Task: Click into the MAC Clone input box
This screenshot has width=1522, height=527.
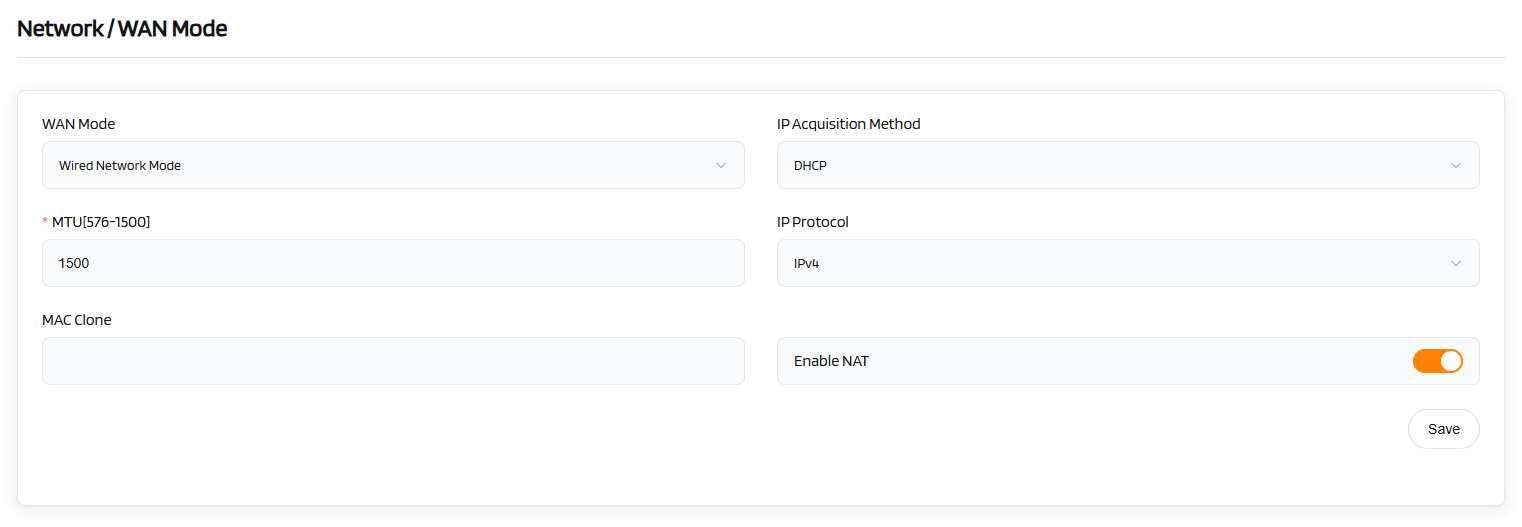Action: (393, 361)
